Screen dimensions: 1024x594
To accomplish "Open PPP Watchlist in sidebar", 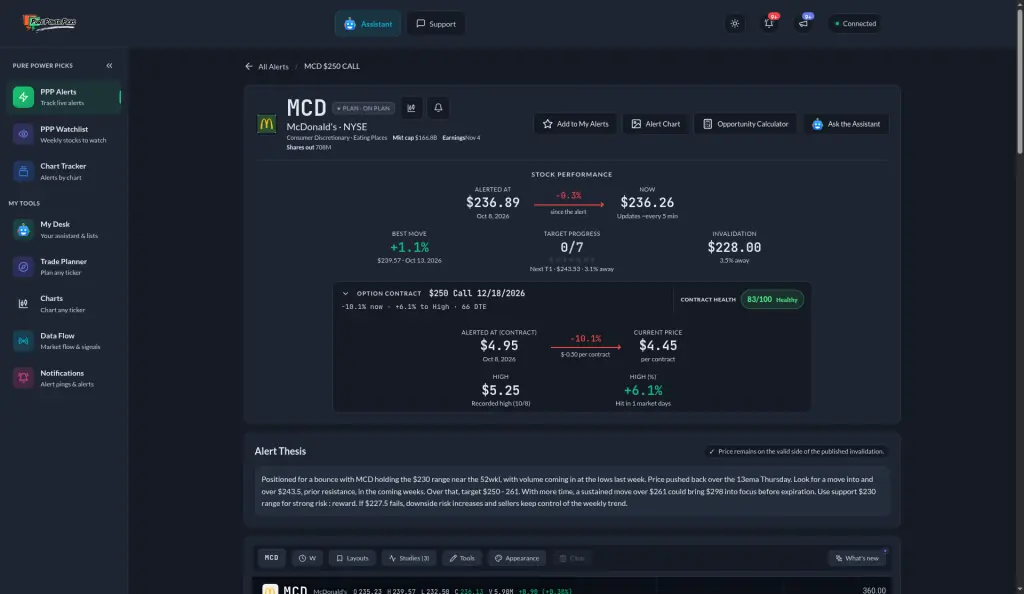I will point(63,134).
